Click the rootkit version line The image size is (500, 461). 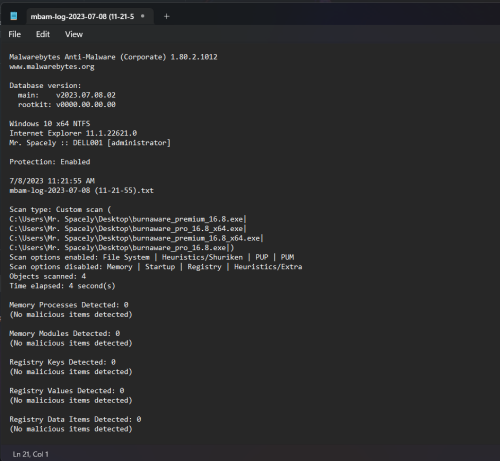click(67, 105)
